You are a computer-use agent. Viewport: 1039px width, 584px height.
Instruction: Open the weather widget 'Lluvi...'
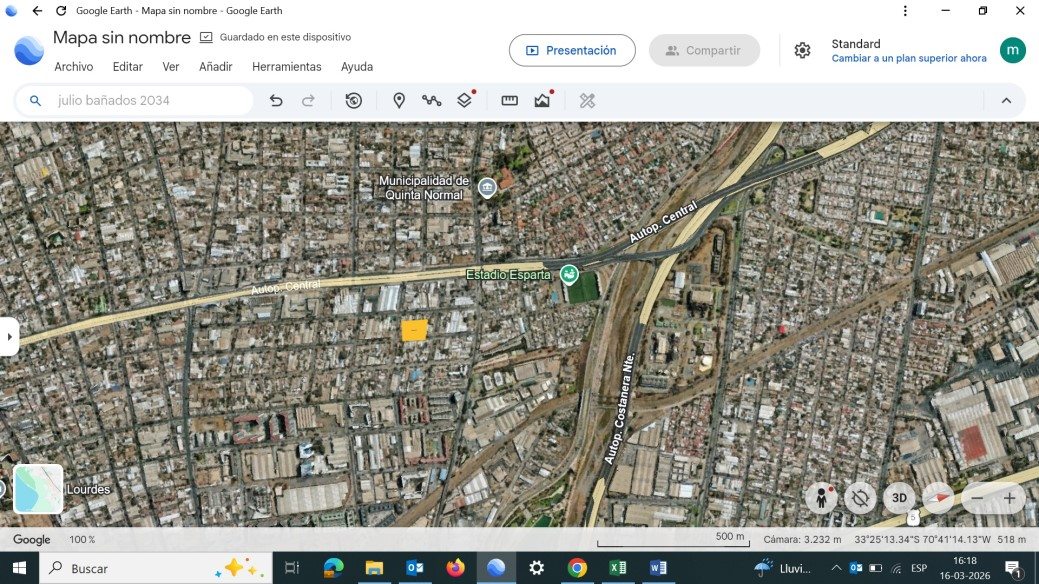coord(783,568)
